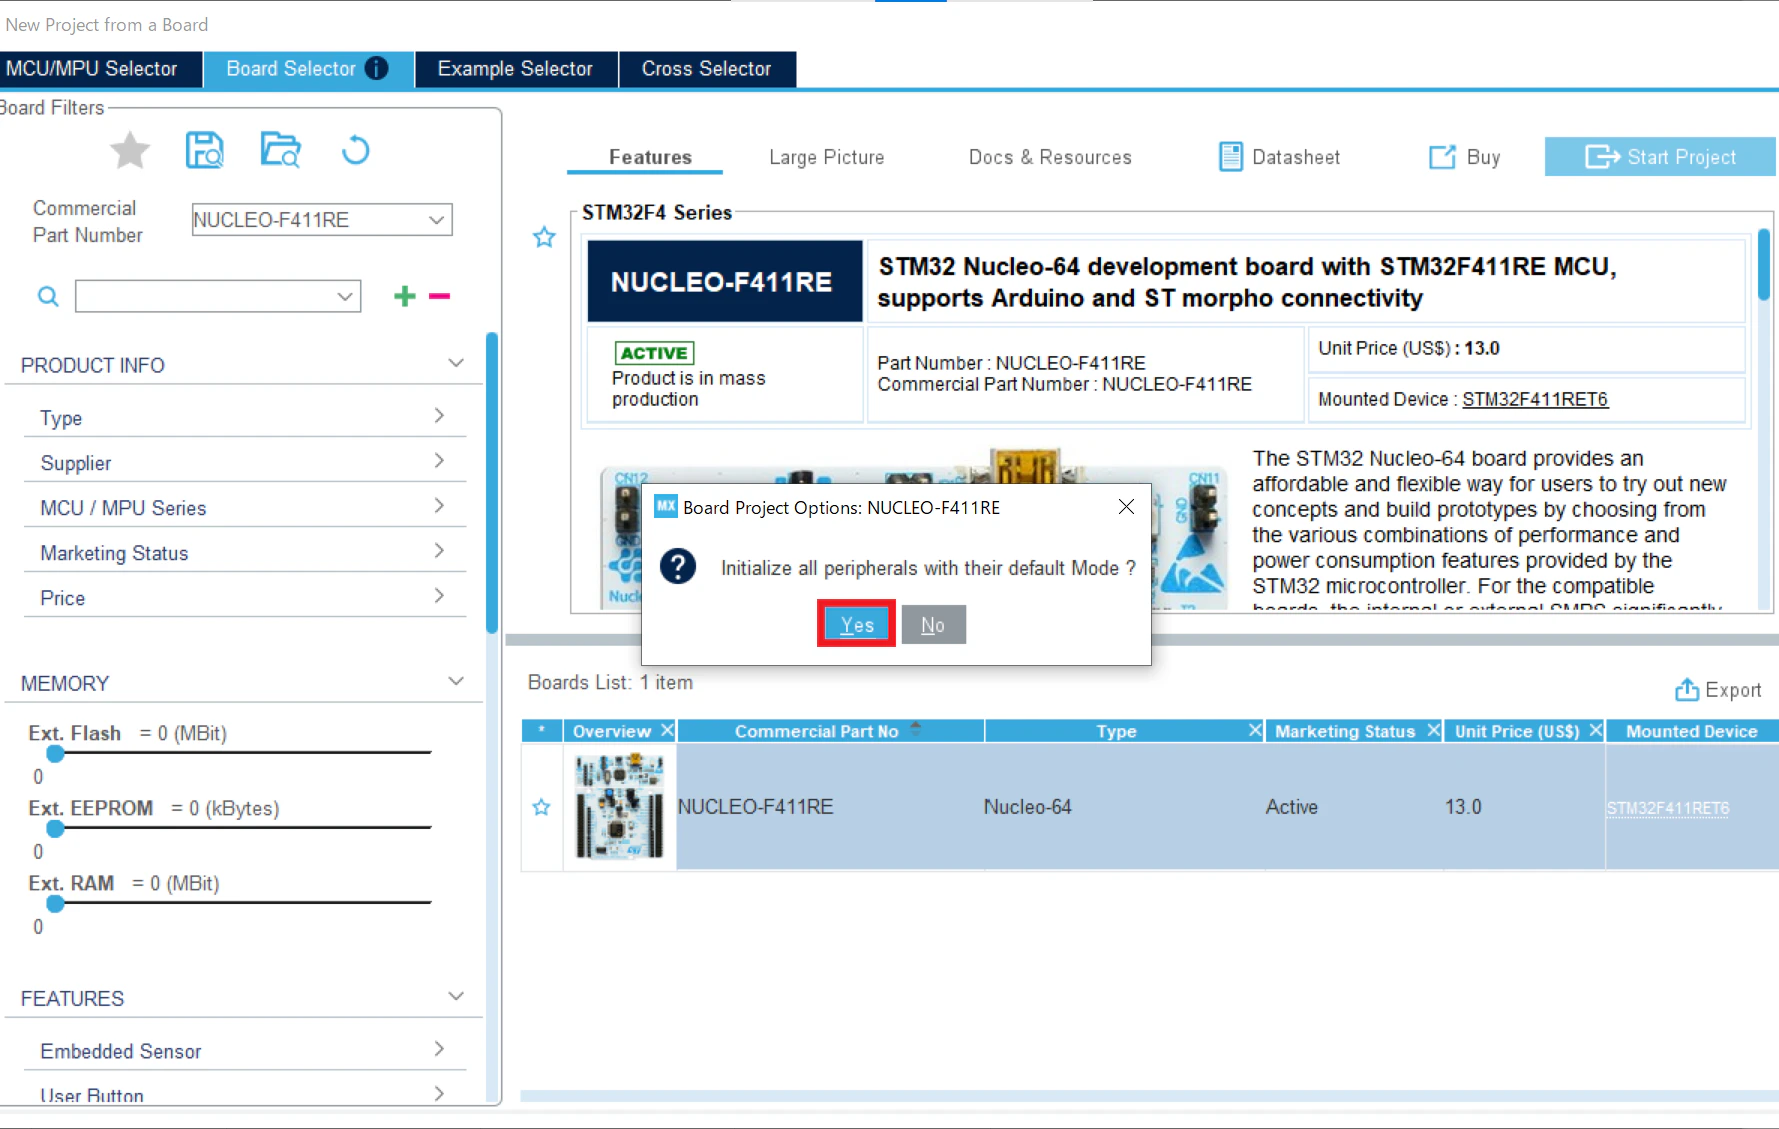The width and height of the screenshot is (1779, 1129).
Task: Expand the Marketing Status filter
Action: (x=439, y=550)
